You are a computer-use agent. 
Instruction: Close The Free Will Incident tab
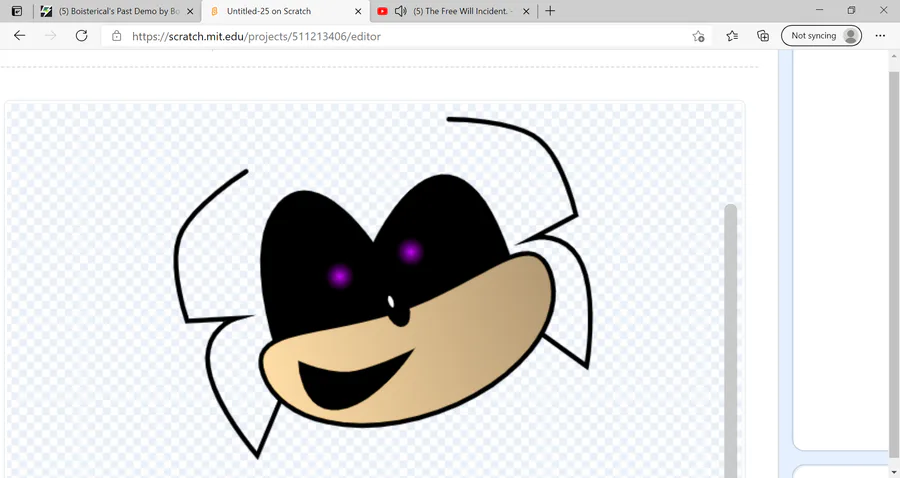(526, 11)
